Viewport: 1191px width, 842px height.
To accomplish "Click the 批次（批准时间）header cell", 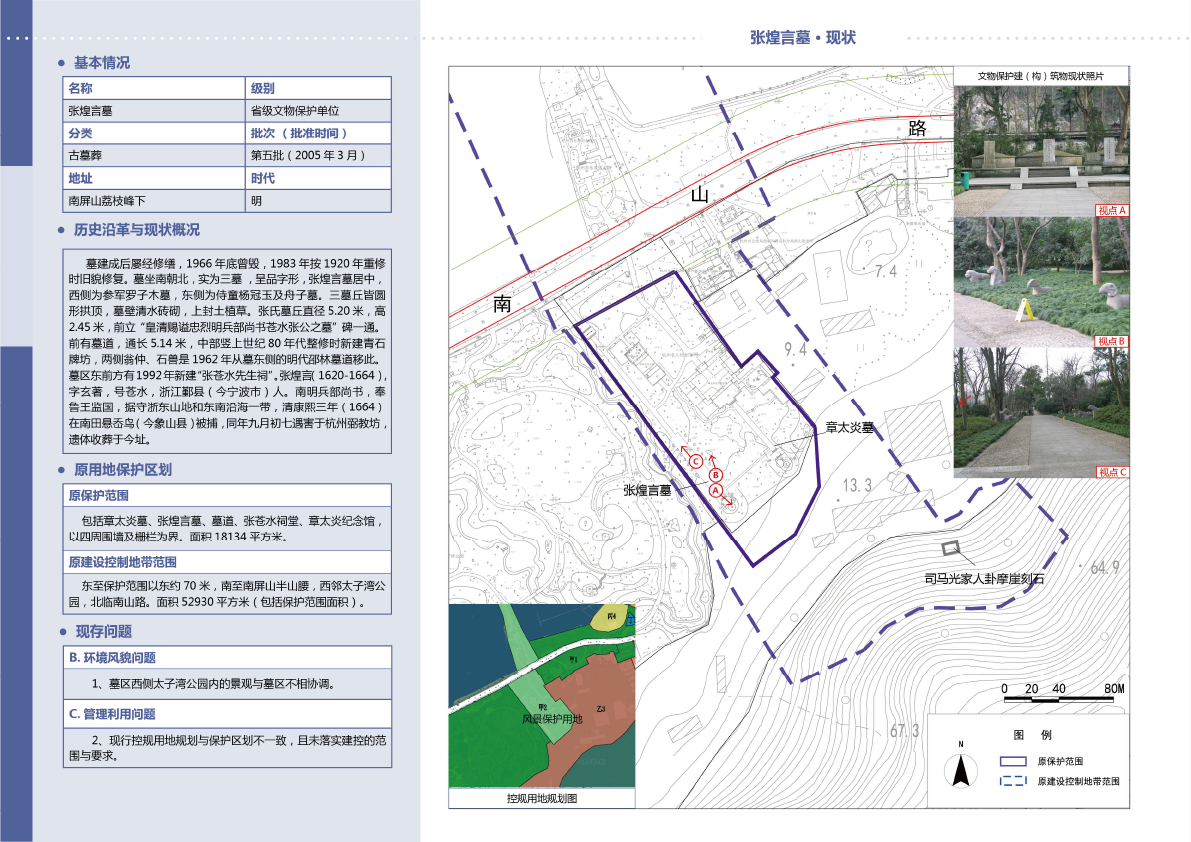I will [x=318, y=133].
